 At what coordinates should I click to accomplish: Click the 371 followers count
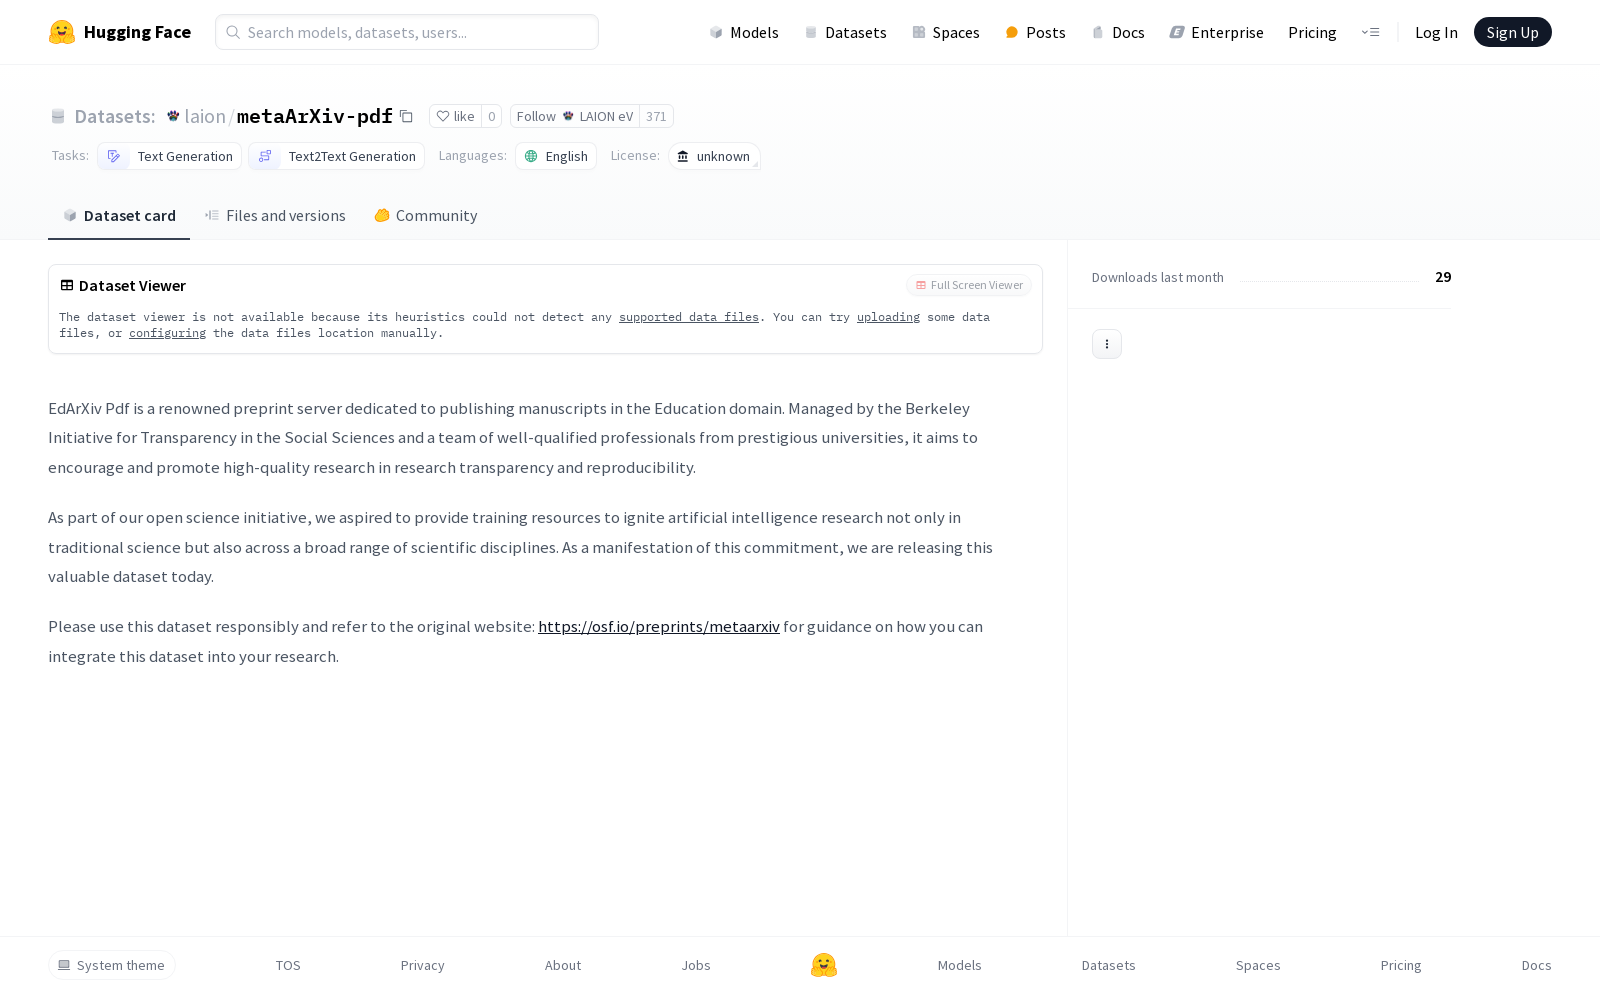[x=656, y=116]
